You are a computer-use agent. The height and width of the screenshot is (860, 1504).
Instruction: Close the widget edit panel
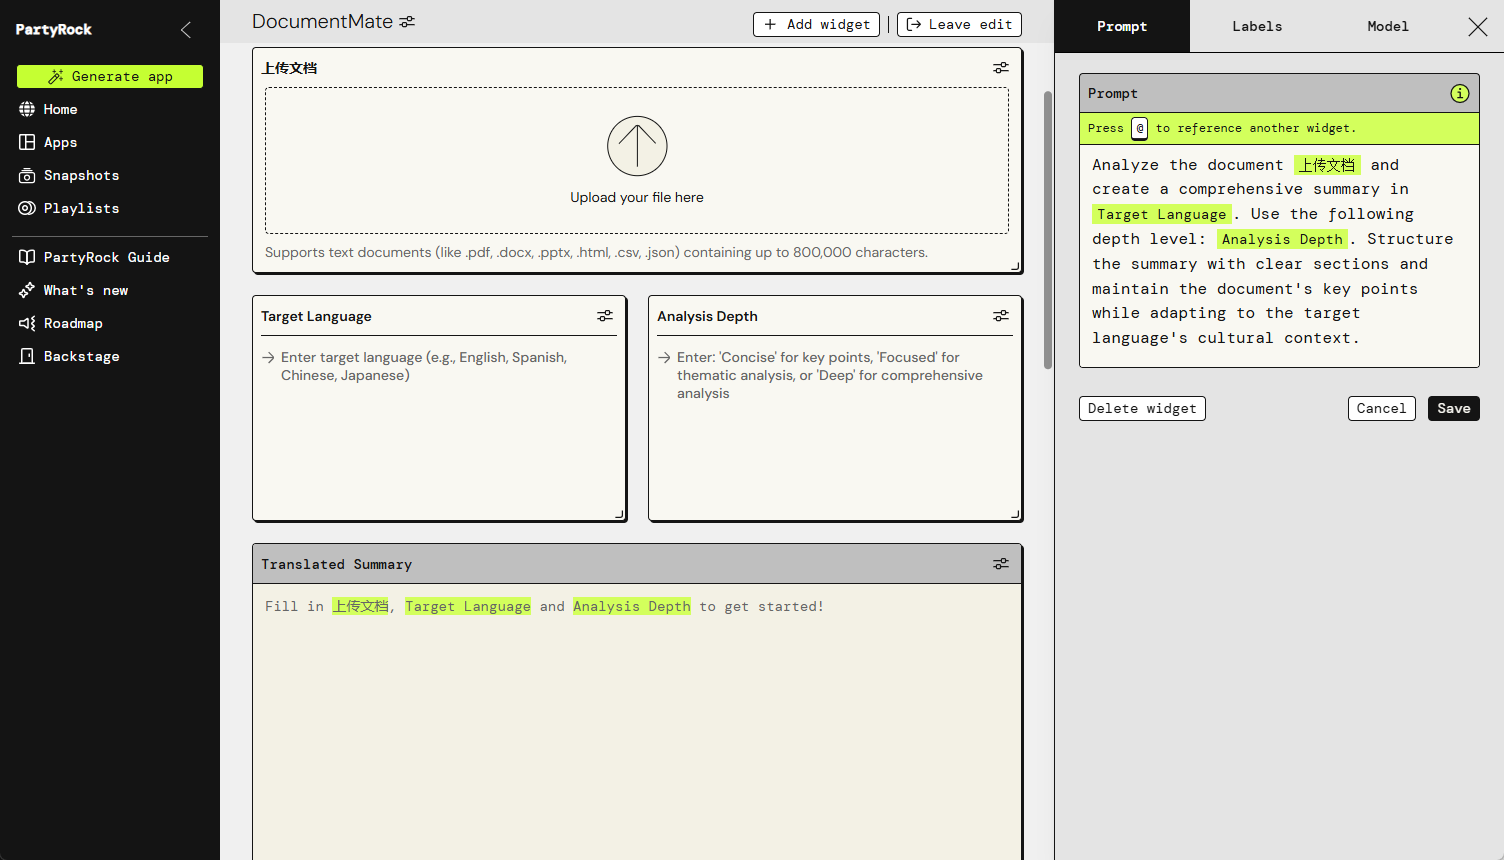[x=1477, y=27]
